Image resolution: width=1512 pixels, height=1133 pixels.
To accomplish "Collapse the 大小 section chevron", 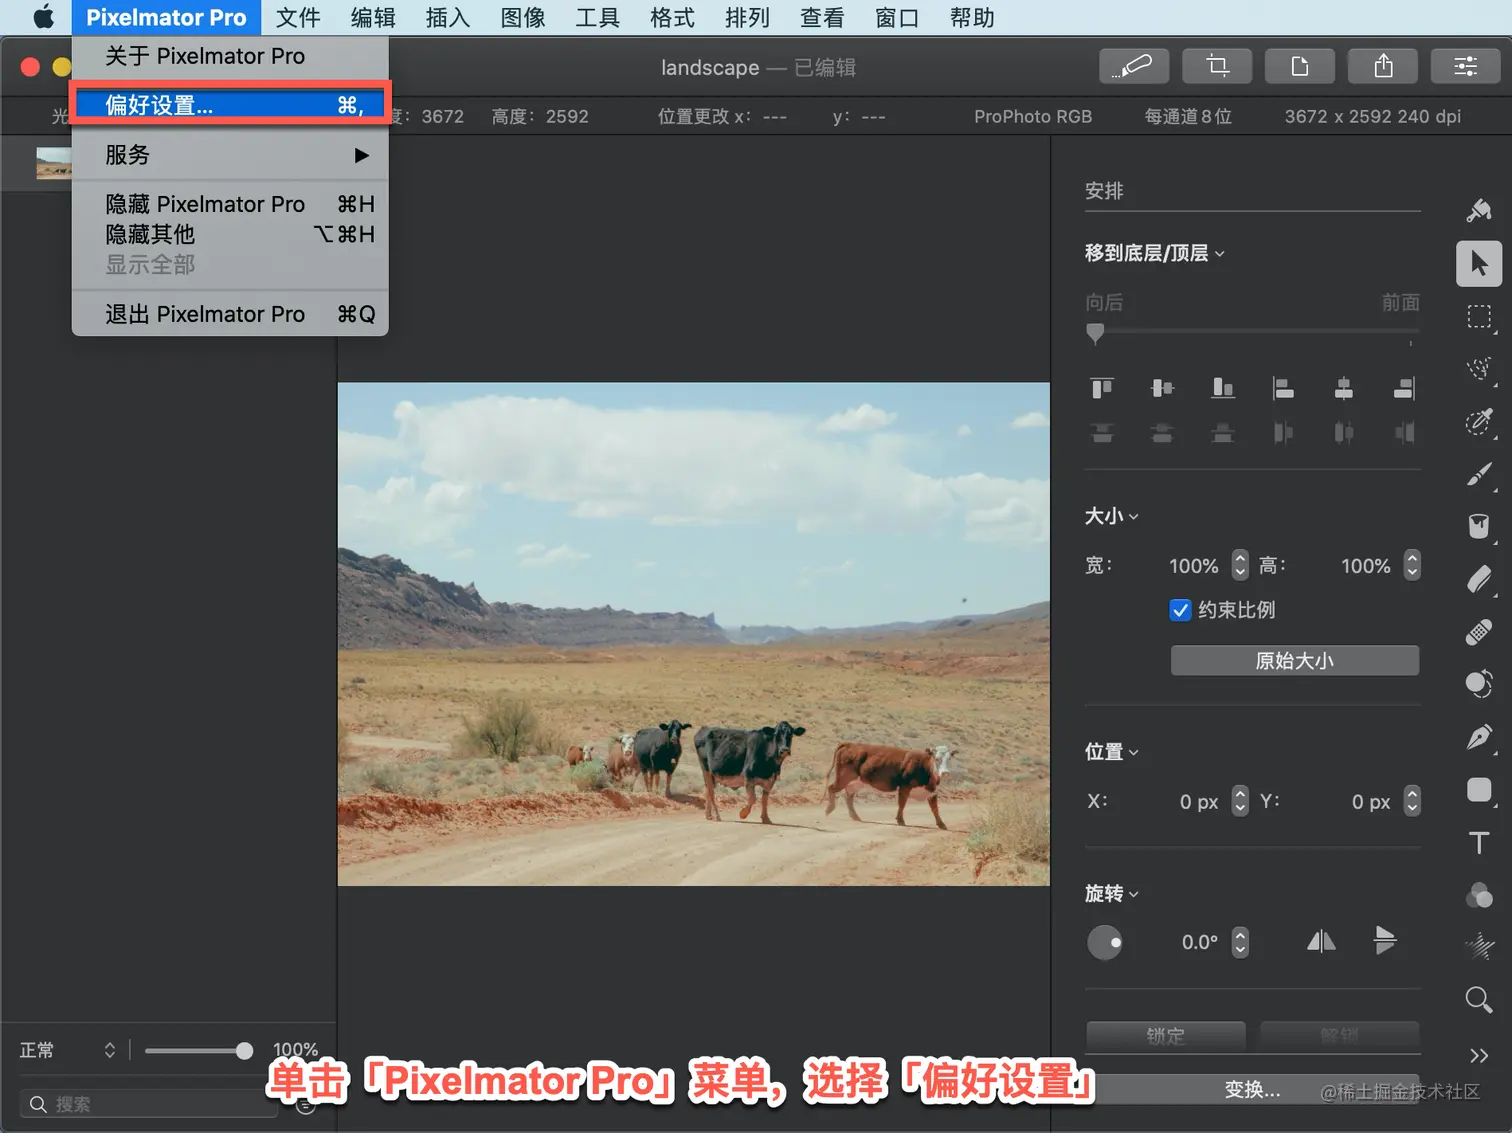I will [x=1134, y=517].
